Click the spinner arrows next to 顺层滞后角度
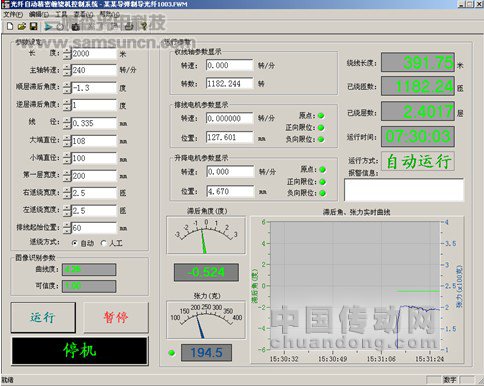 tap(67, 88)
